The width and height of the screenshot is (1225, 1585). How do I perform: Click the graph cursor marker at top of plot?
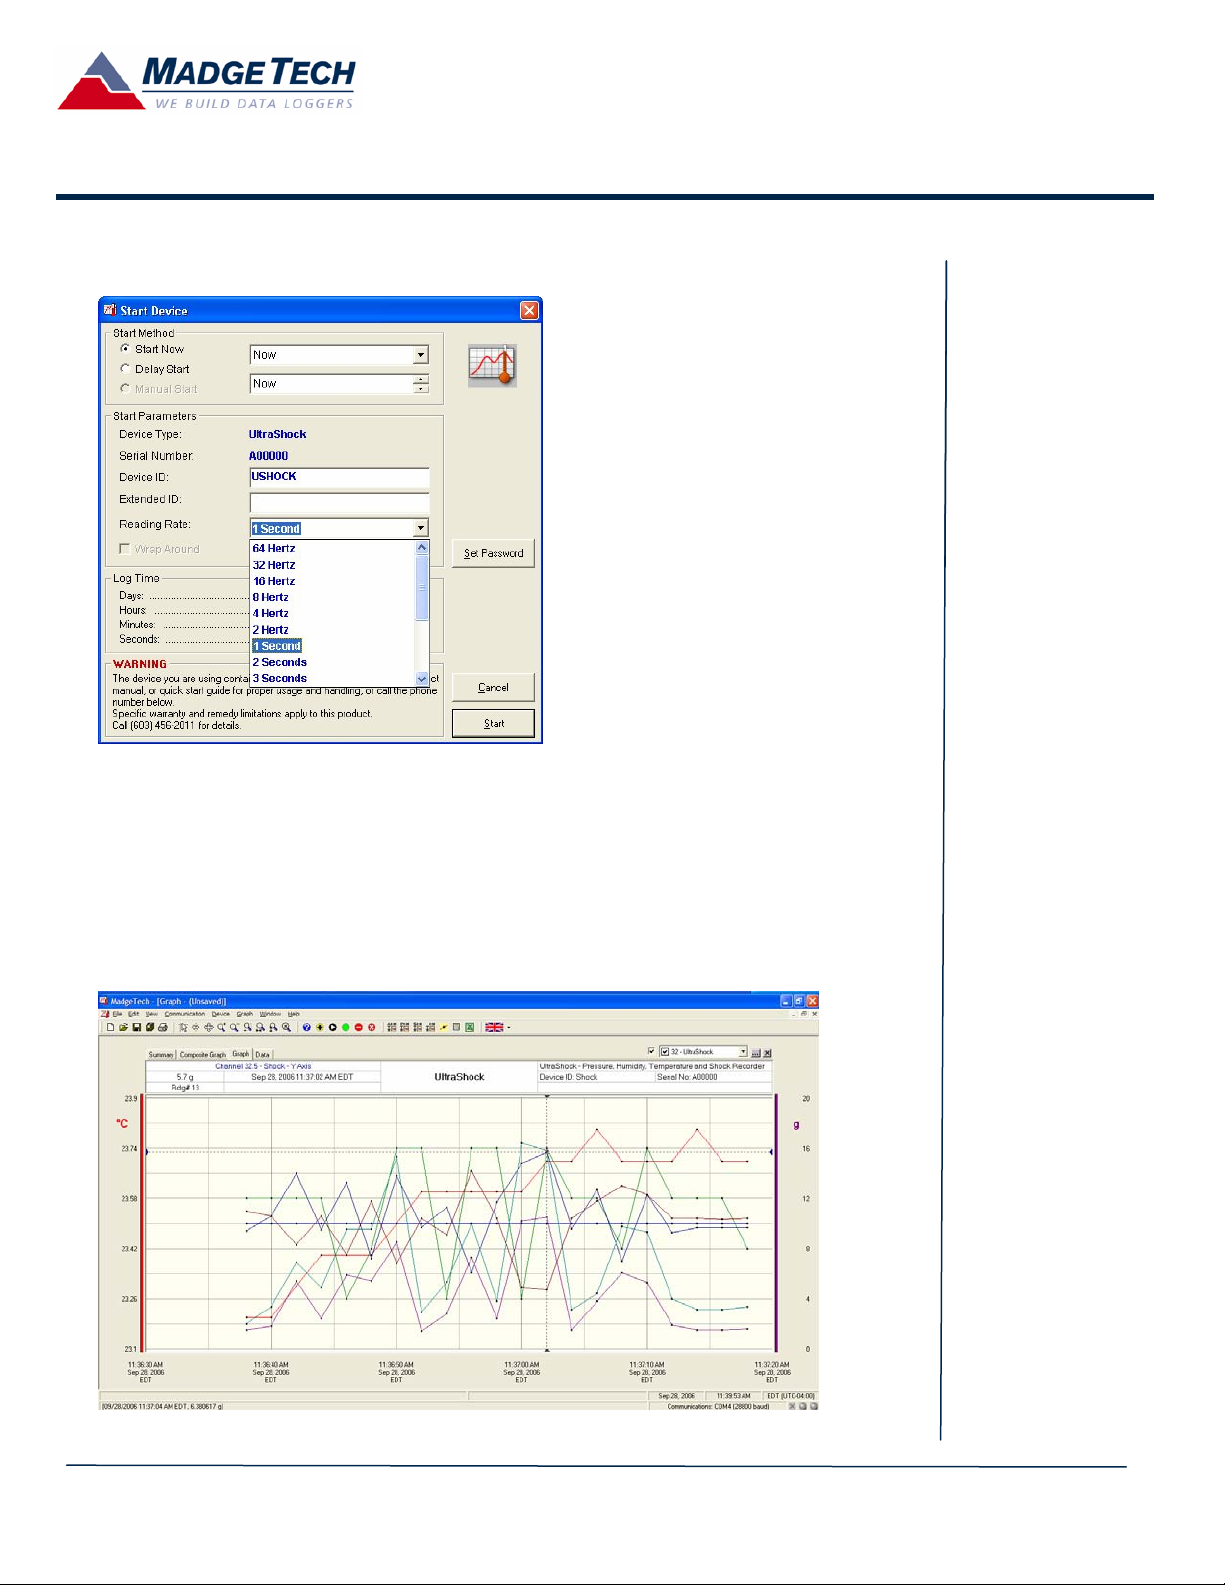click(546, 1096)
